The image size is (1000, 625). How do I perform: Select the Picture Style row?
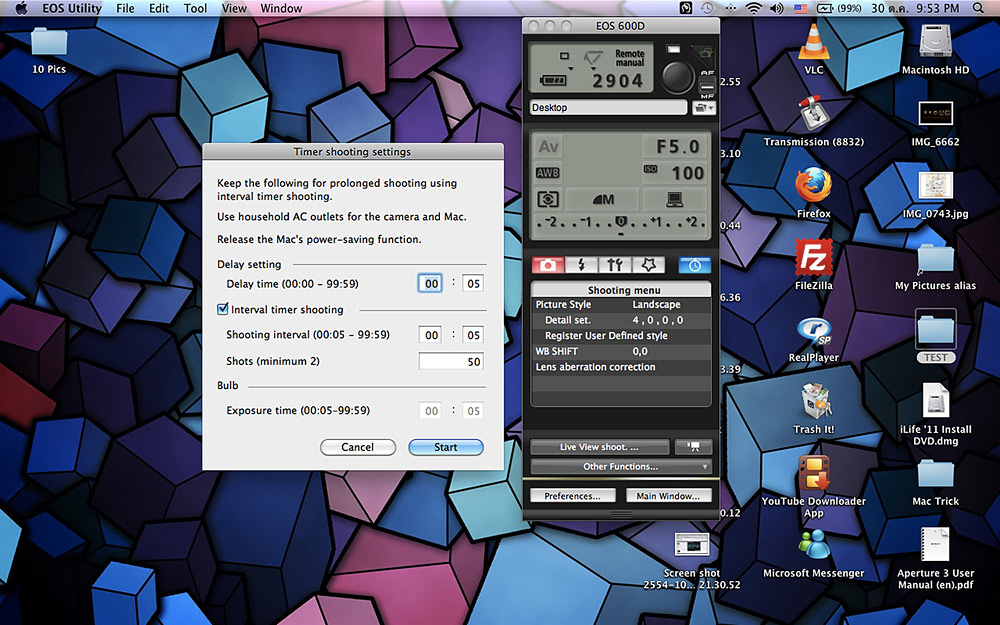click(x=621, y=305)
